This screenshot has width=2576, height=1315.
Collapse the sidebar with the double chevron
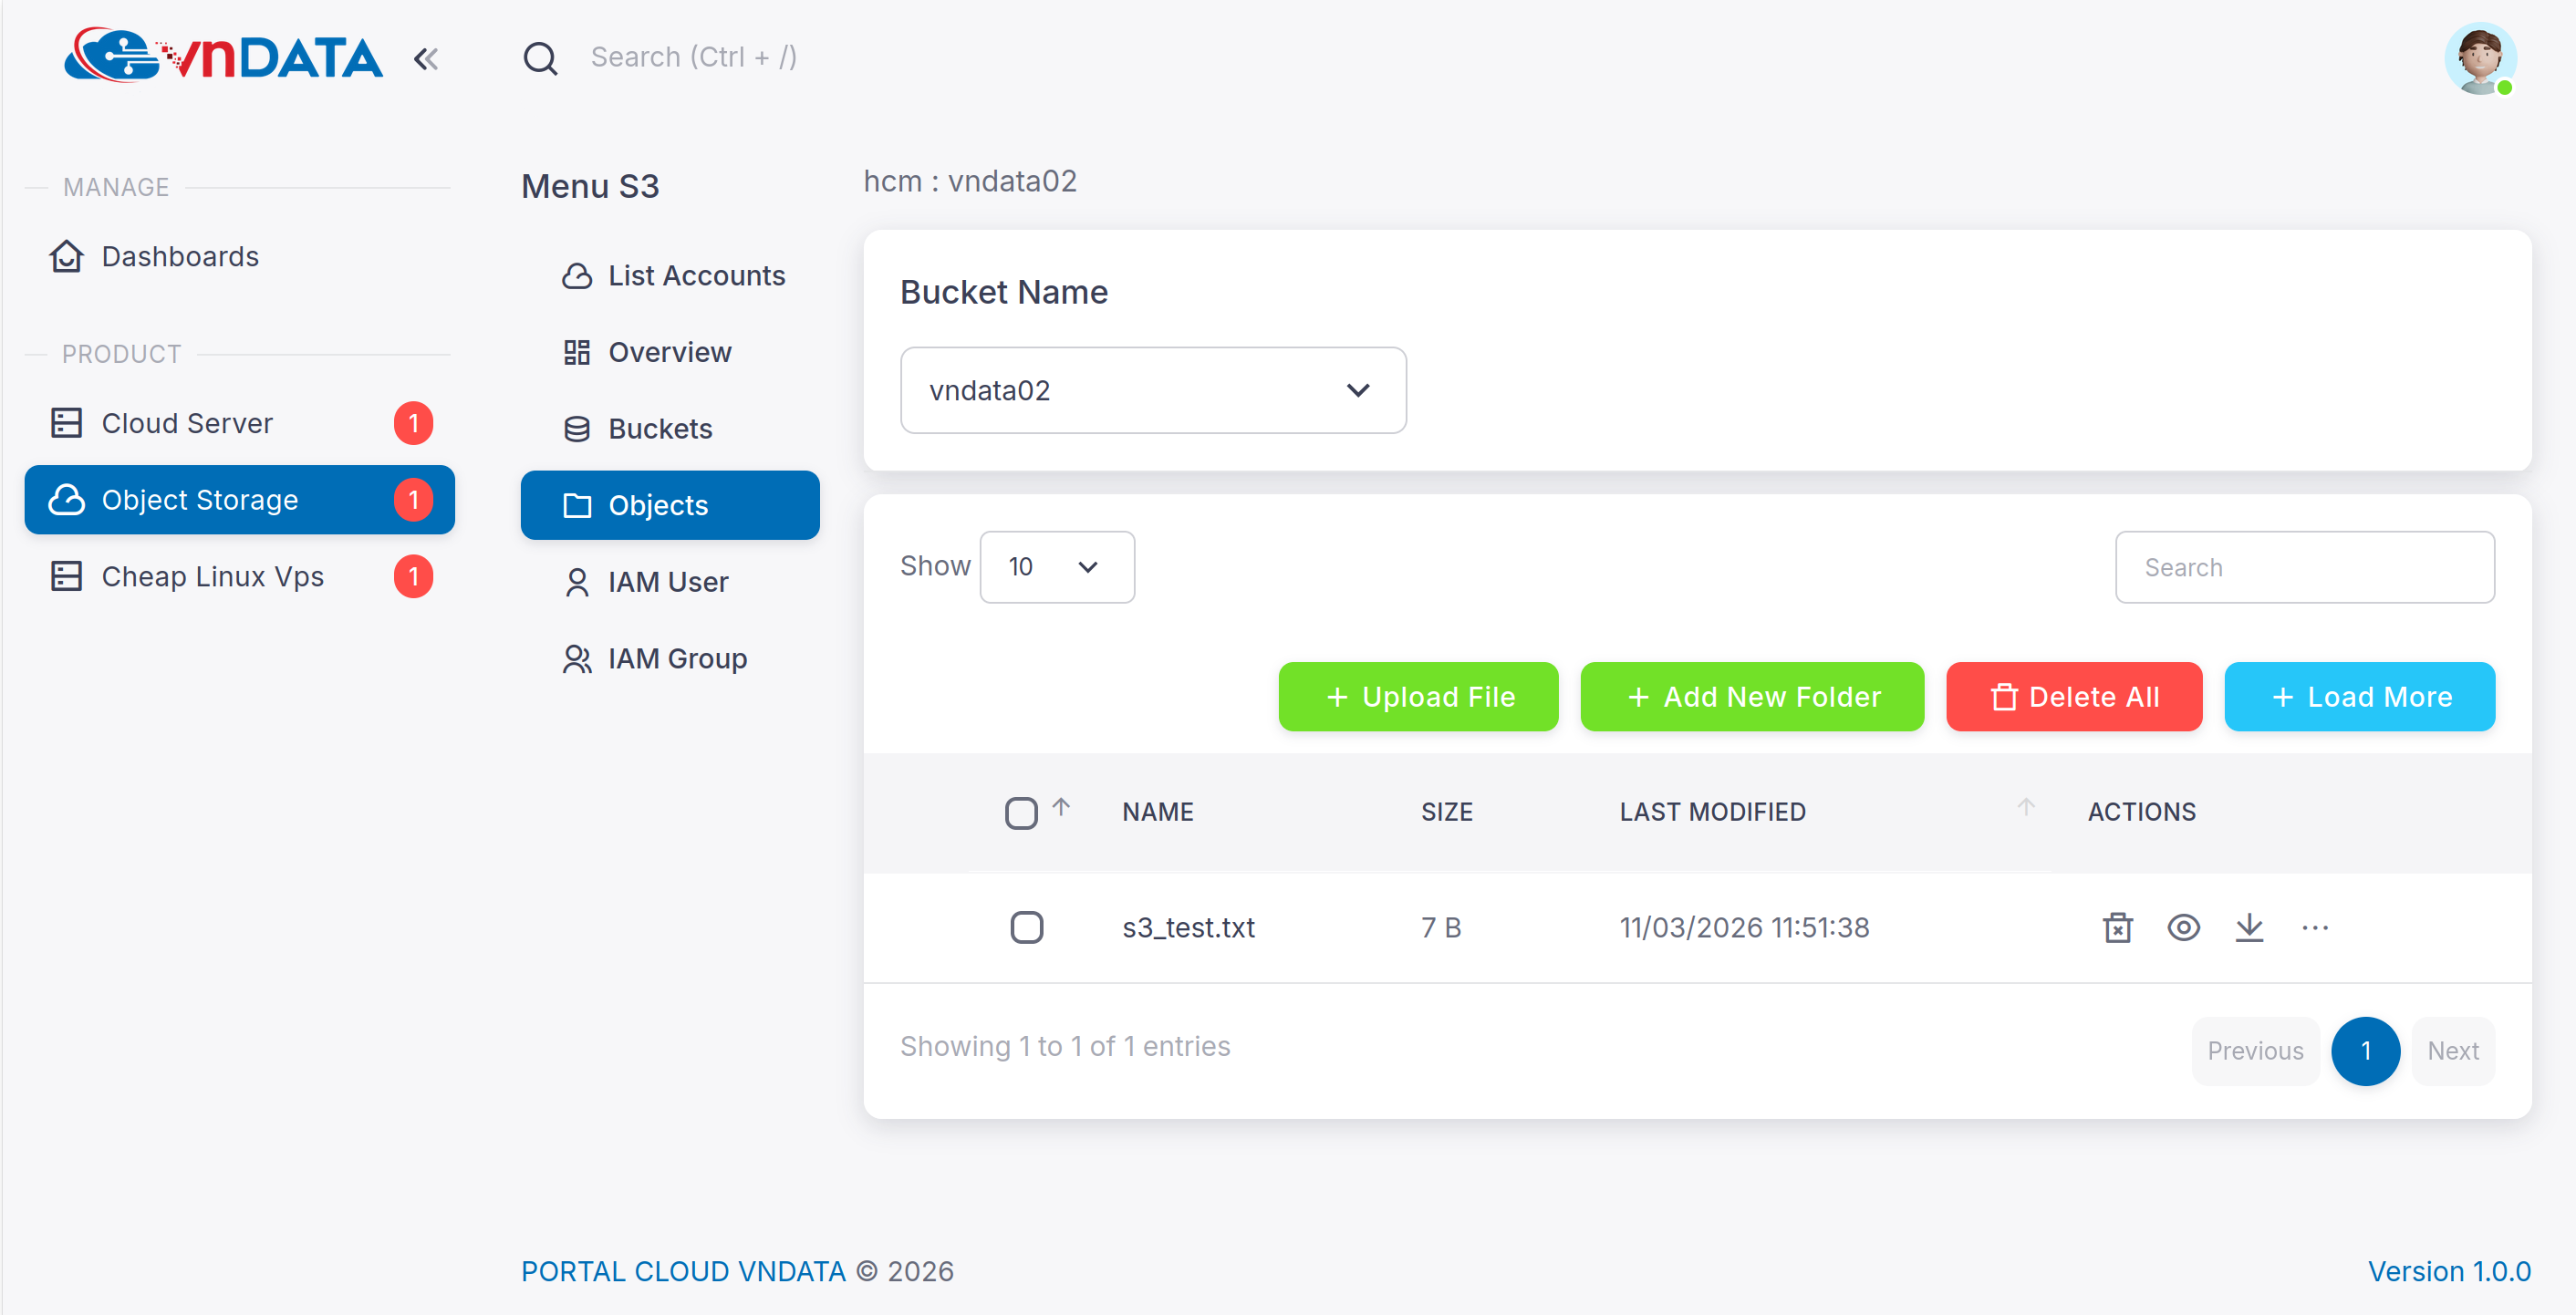426,59
